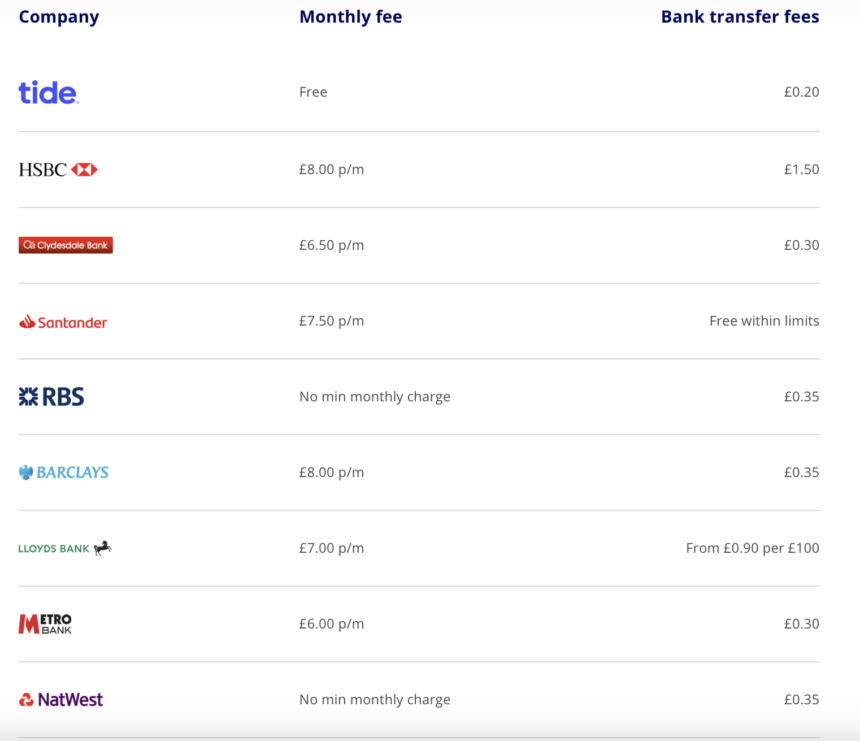Click the Santander logo
The width and height of the screenshot is (860, 741).
click(63, 322)
